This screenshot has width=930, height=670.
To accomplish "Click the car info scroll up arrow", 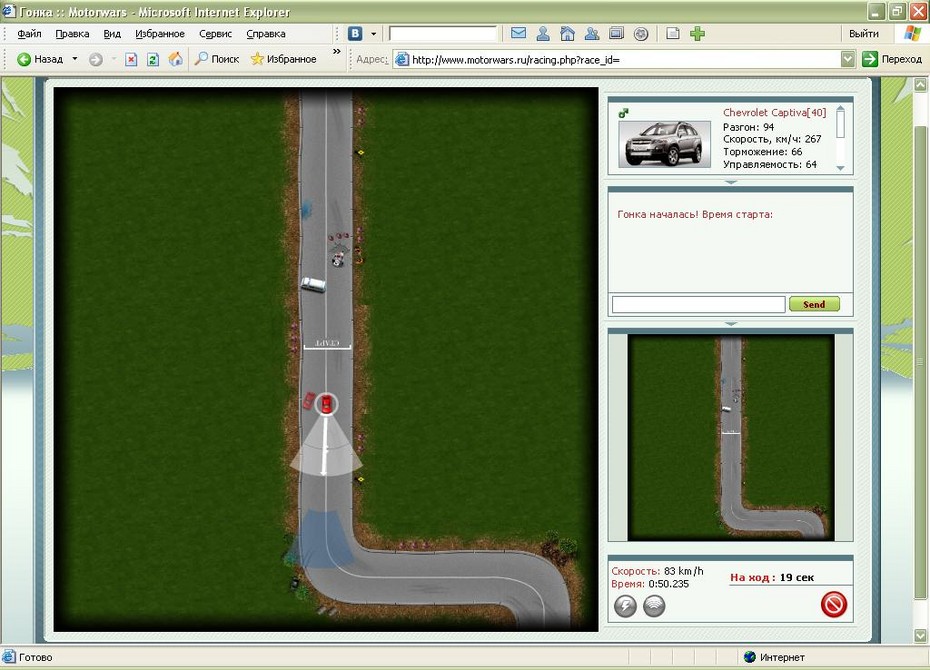I will coord(840,109).
